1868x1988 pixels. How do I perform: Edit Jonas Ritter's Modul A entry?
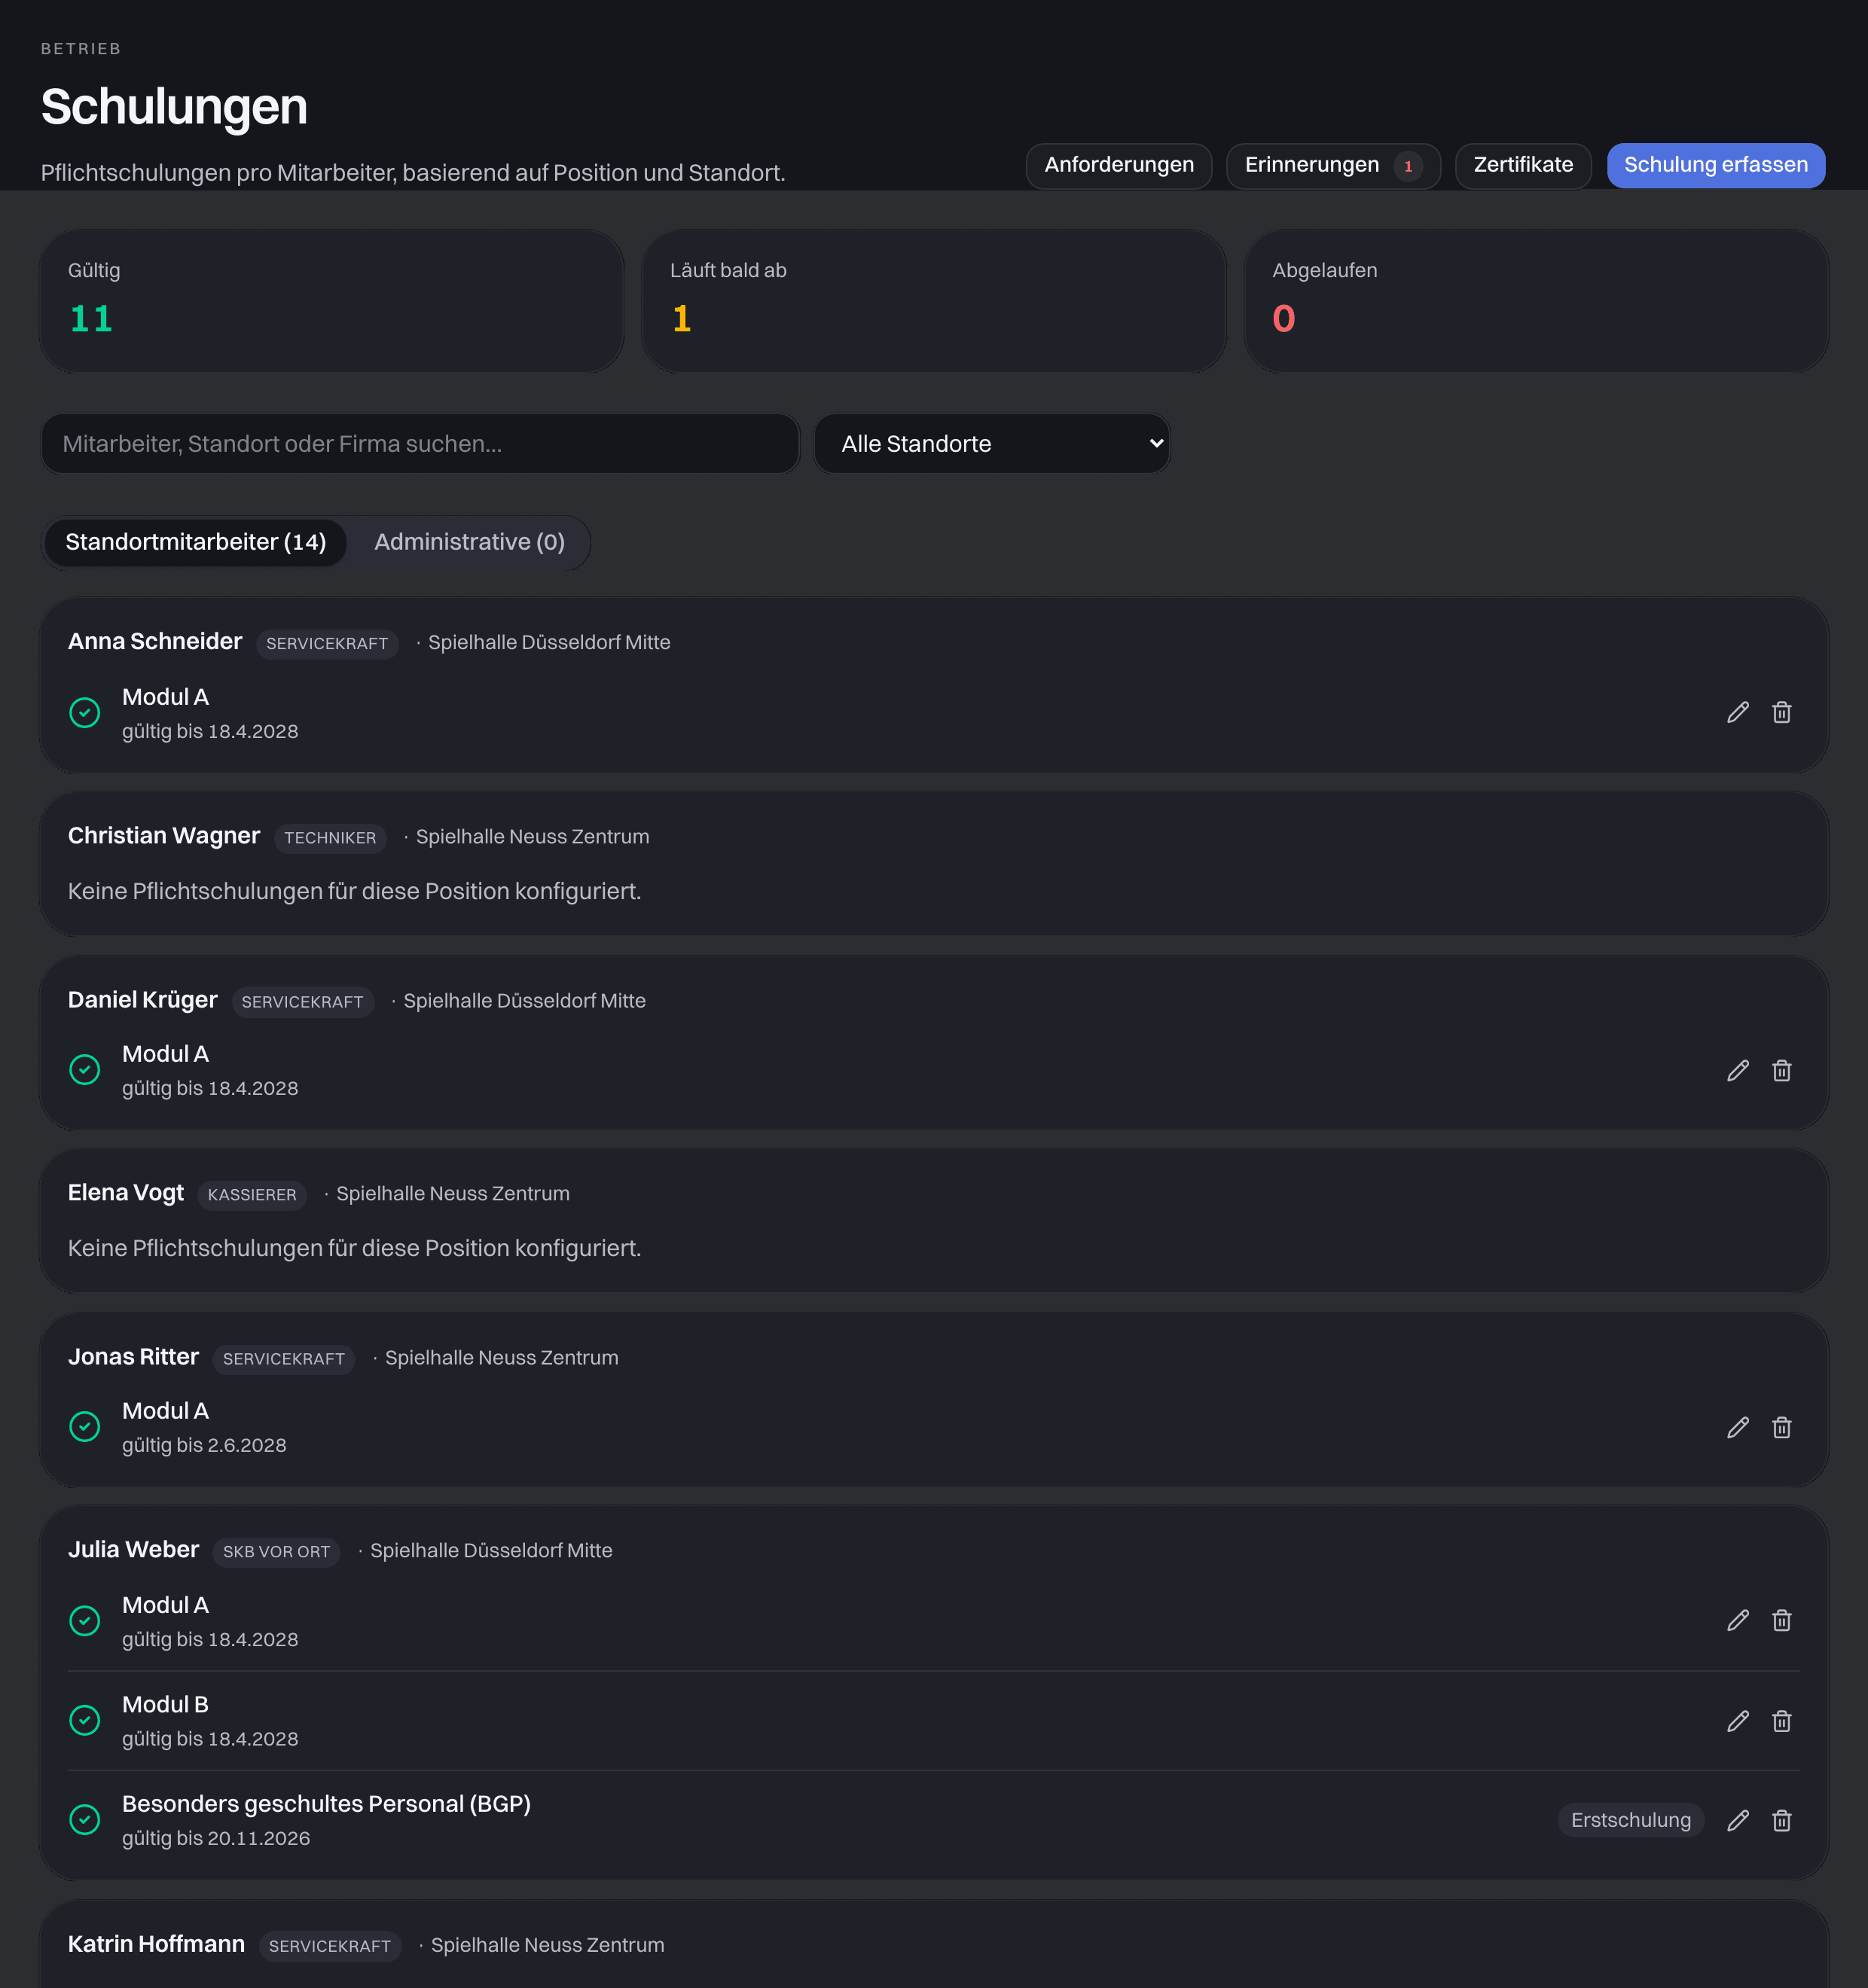point(1738,1427)
